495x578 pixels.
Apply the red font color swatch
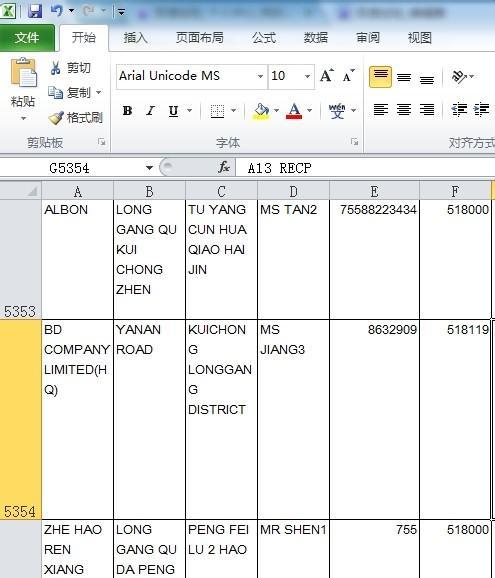pos(294,111)
